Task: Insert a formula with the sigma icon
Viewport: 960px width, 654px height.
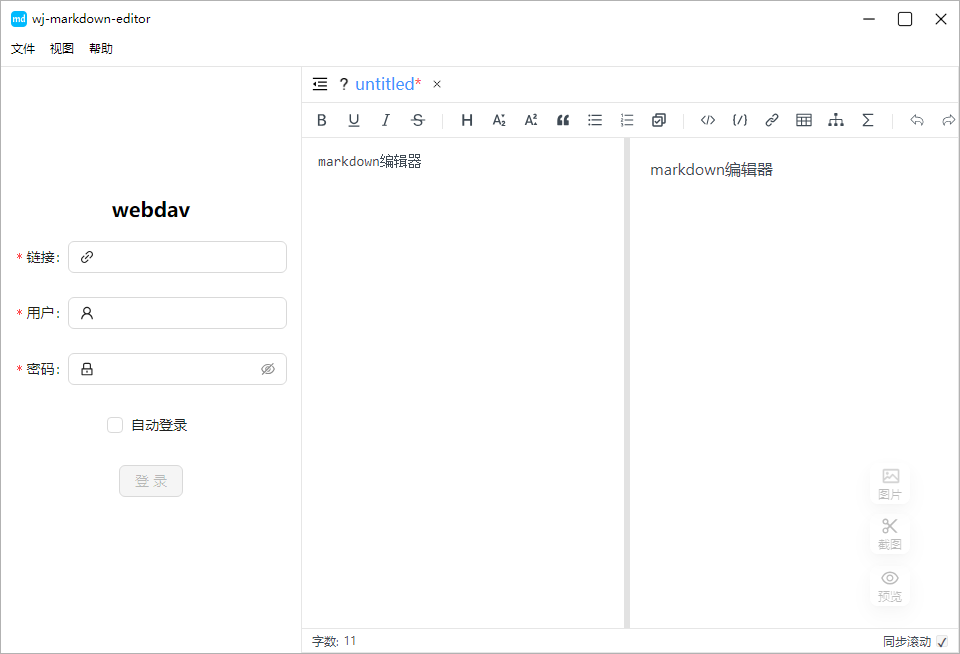Action: [x=867, y=120]
